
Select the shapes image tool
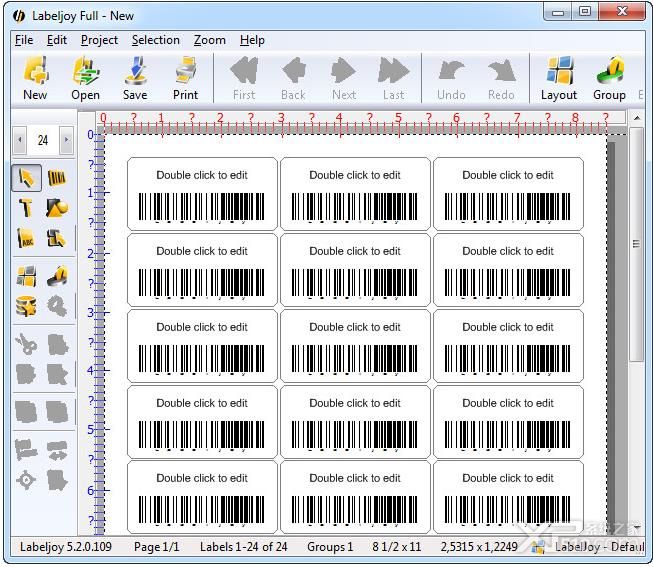pos(57,207)
